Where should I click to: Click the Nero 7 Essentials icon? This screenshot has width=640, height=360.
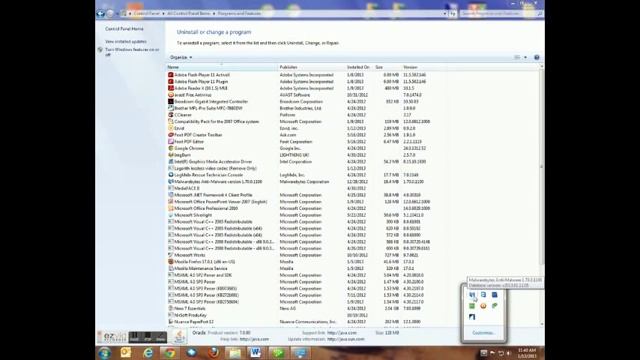(171, 308)
